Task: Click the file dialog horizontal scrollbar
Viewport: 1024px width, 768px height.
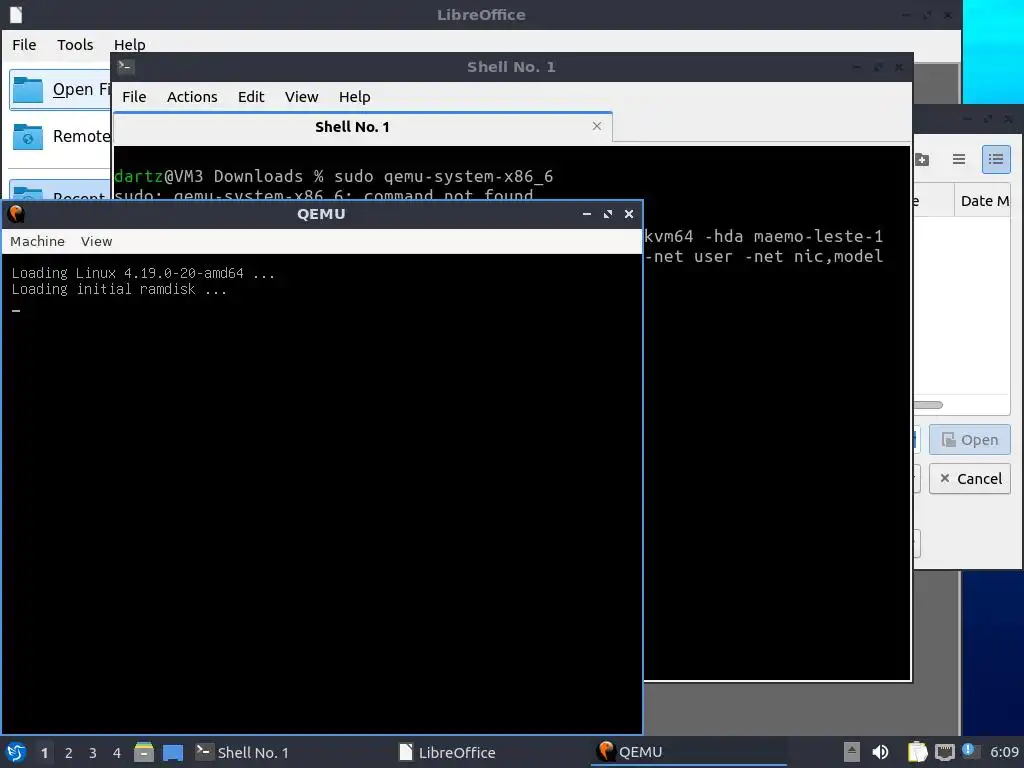Action: [x=928, y=405]
